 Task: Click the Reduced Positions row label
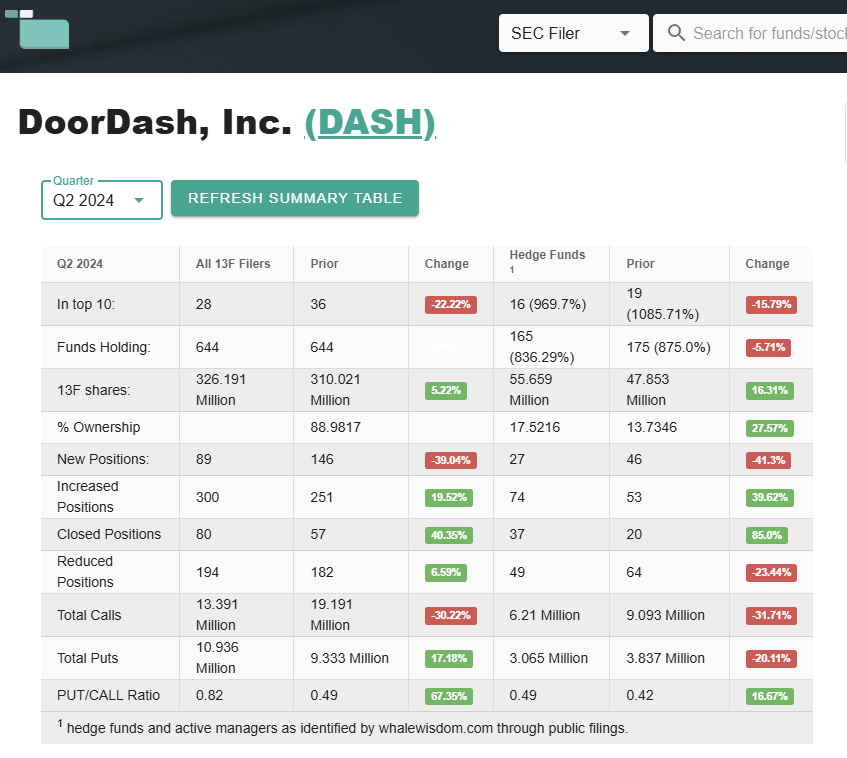point(85,572)
